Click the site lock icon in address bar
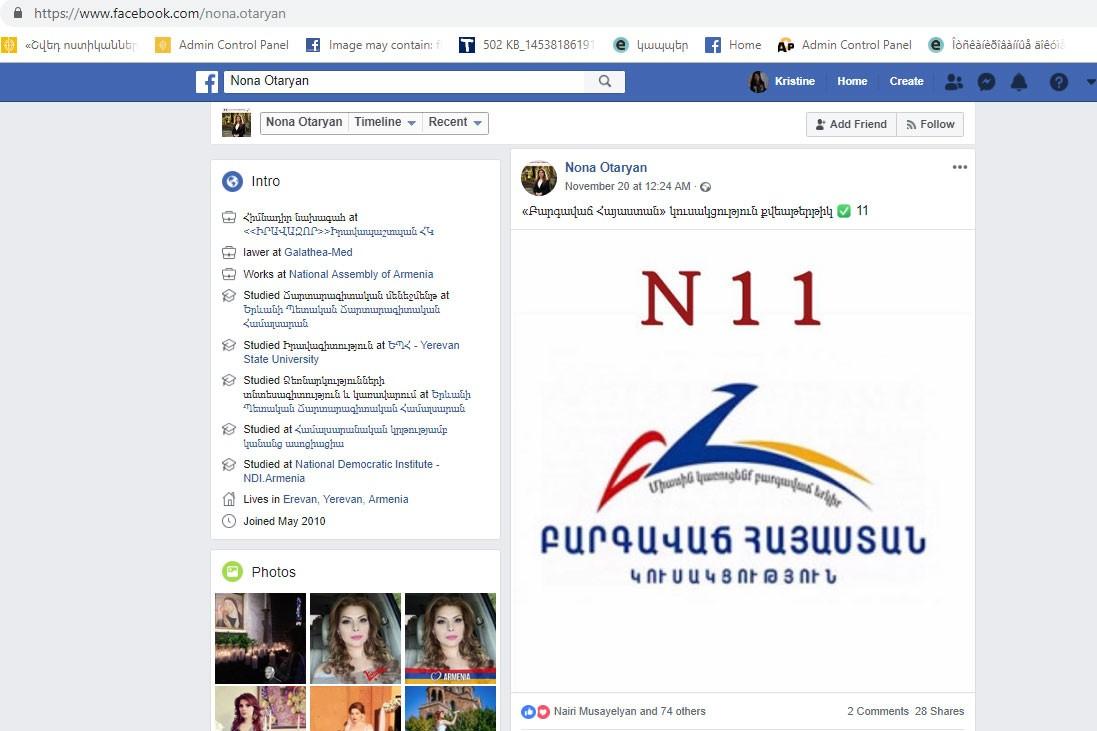Screen dimensions: 1097x731 [17, 13]
